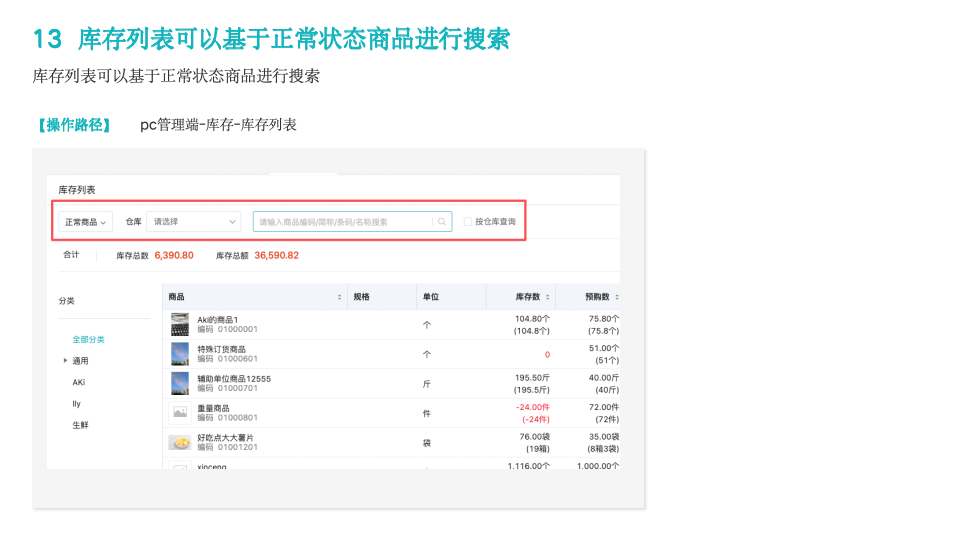Click product name Aki的商品1
This screenshot has height=540, width=959.
pyautogui.click(x=217, y=320)
